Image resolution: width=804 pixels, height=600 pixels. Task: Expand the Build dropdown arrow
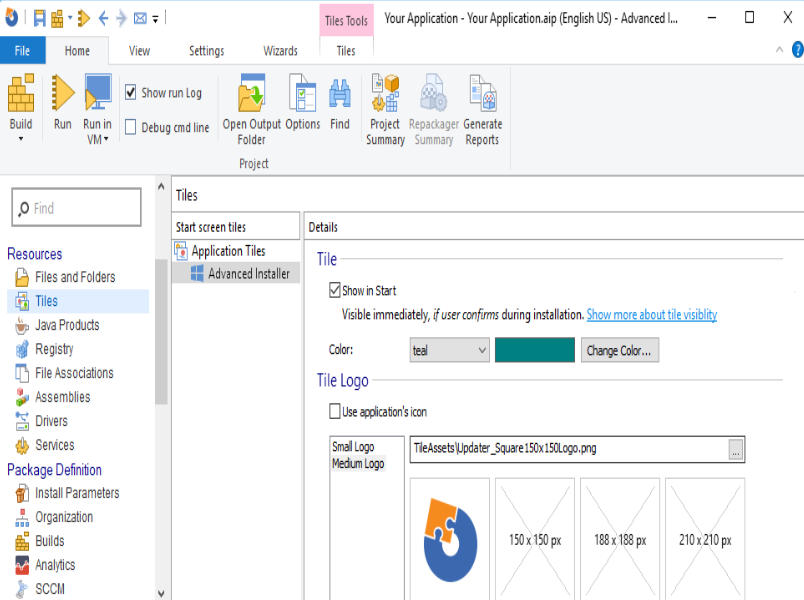click(21, 139)
